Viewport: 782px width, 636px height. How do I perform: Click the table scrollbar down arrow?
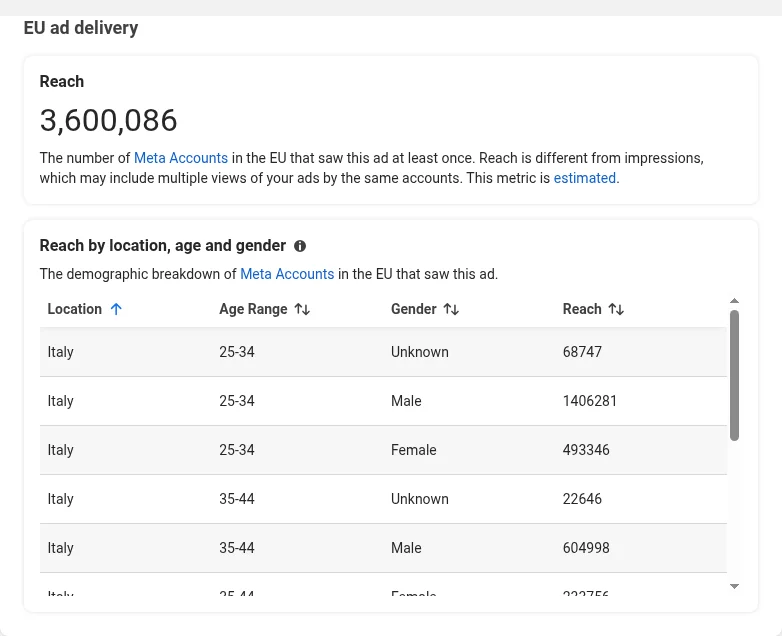point(734,586)
